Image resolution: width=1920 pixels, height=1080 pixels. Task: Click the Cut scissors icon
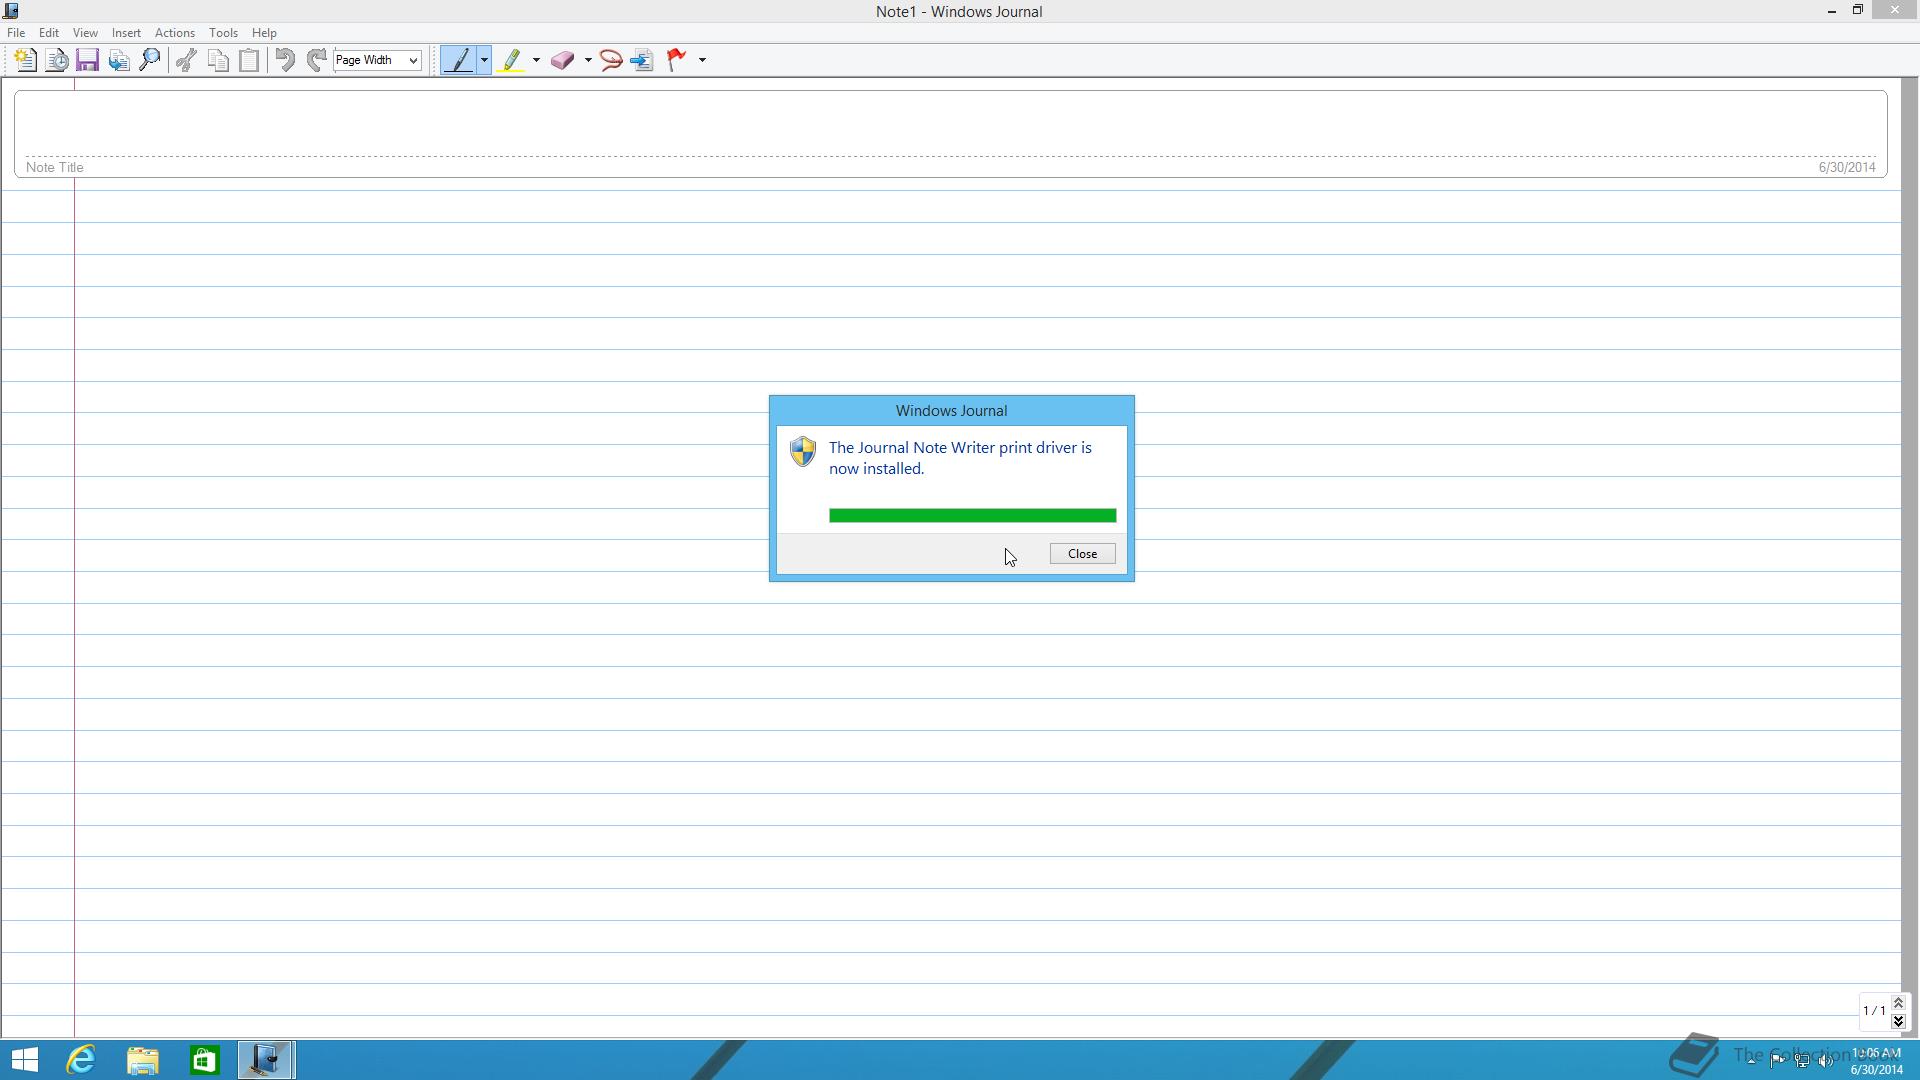tap(186, 60)
